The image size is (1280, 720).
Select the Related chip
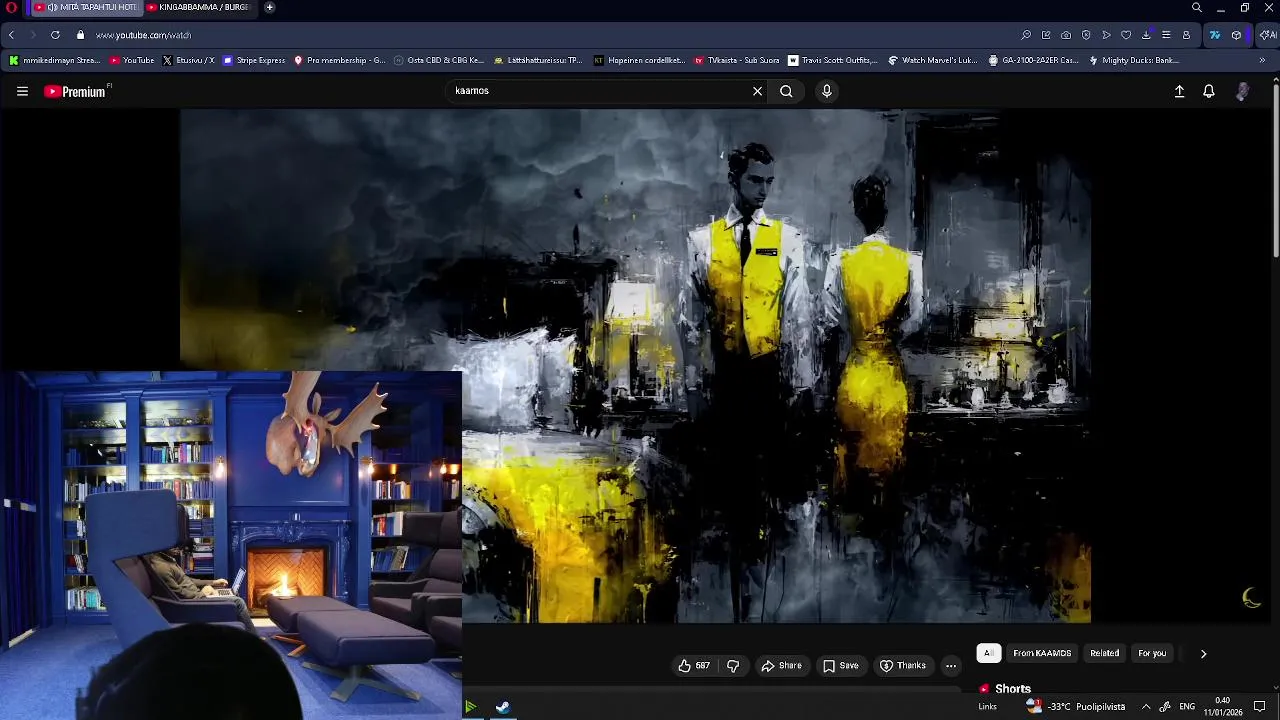tap(1104, 653)
